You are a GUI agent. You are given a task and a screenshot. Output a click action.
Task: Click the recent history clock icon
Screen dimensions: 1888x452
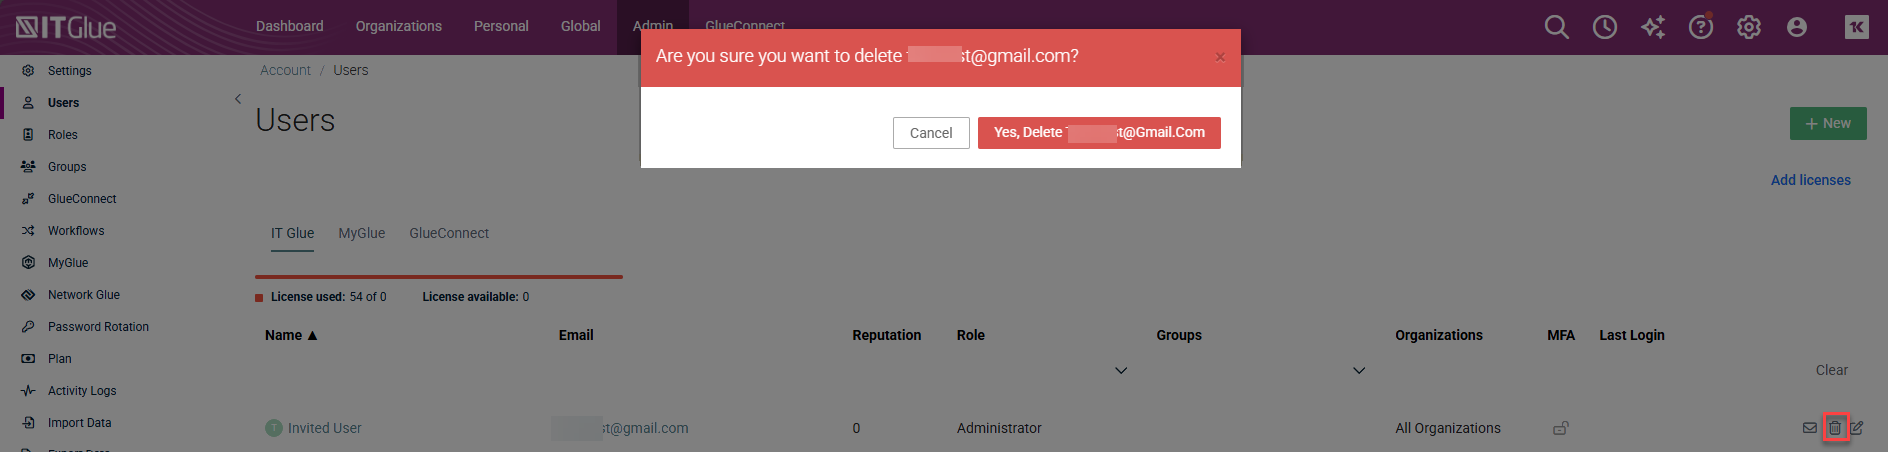click(1604, 27)
